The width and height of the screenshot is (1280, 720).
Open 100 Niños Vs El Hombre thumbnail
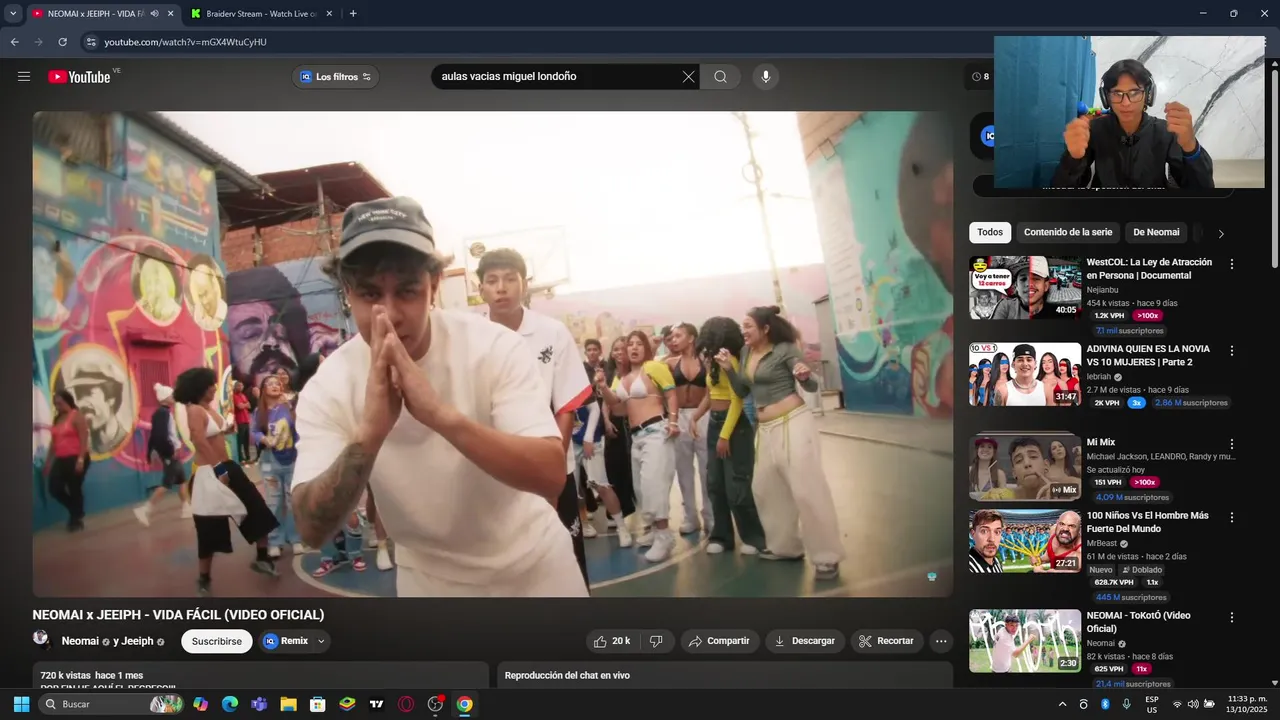pos(1025,541)
